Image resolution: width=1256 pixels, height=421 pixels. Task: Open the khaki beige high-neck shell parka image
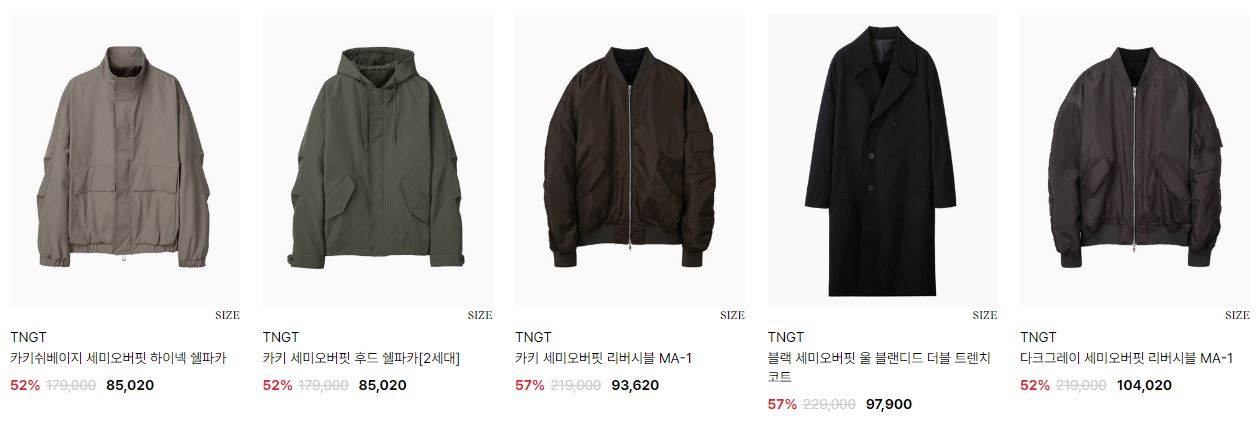click(x=125, y=160)
